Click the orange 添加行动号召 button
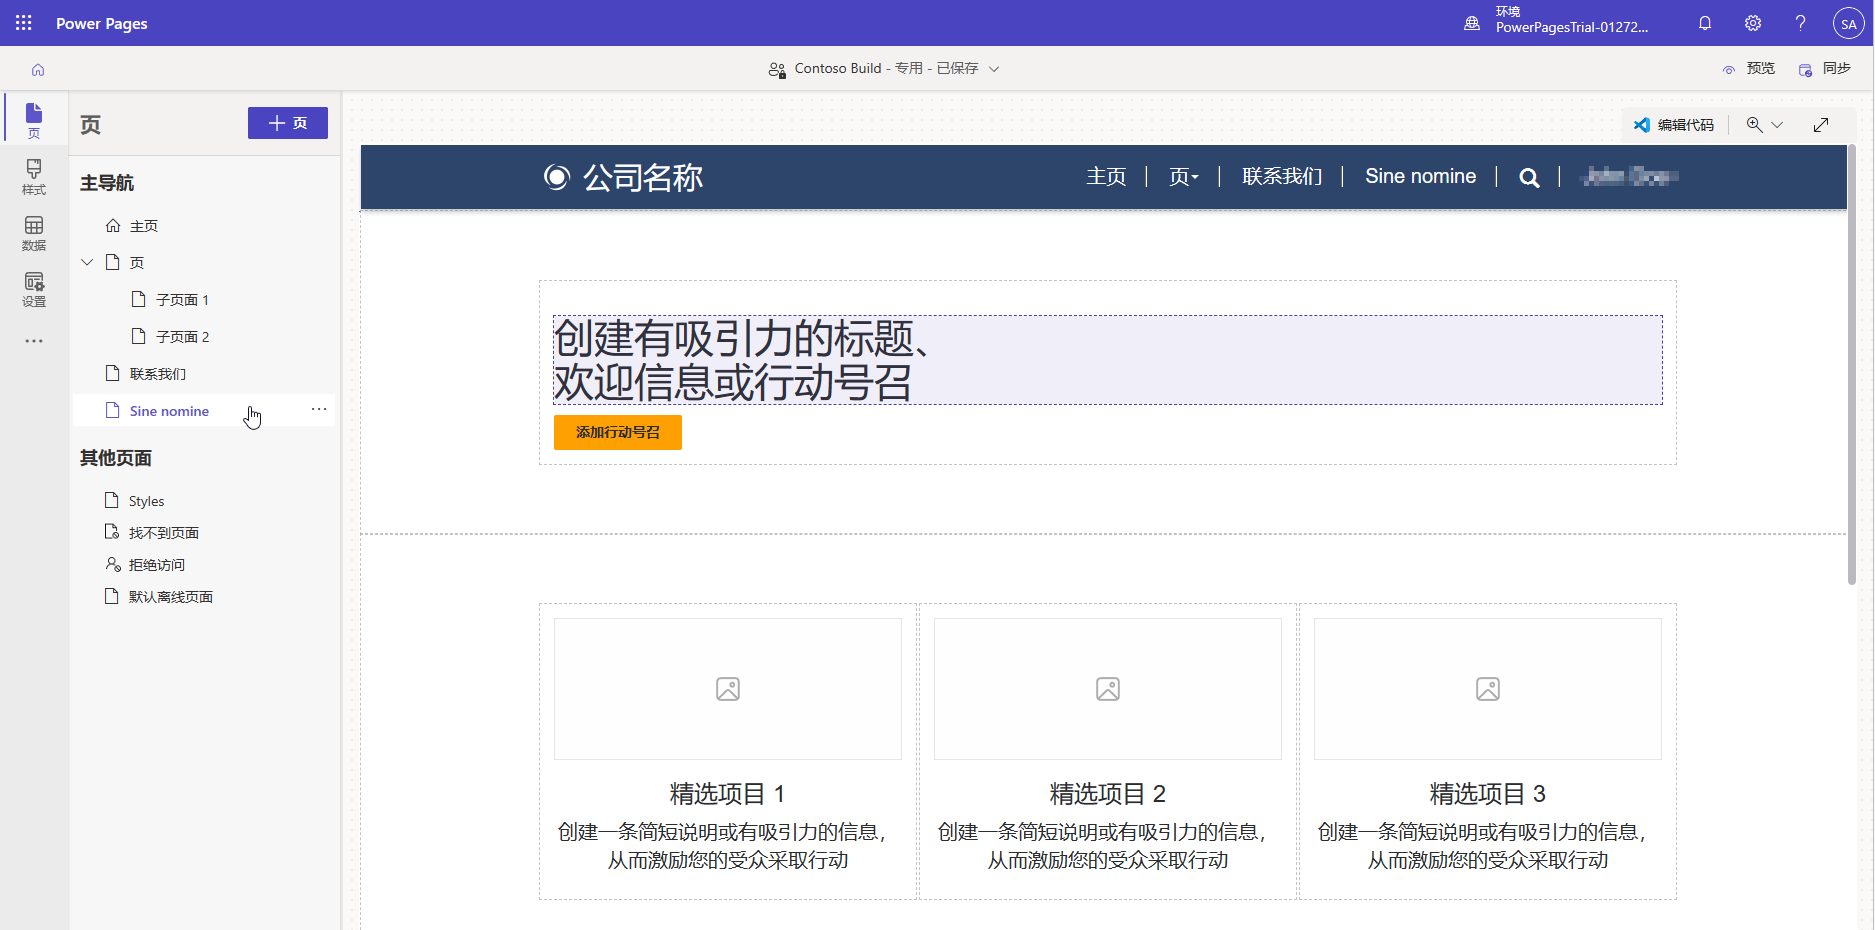Viewport: 1875px width, 930px height. point(617,432)
